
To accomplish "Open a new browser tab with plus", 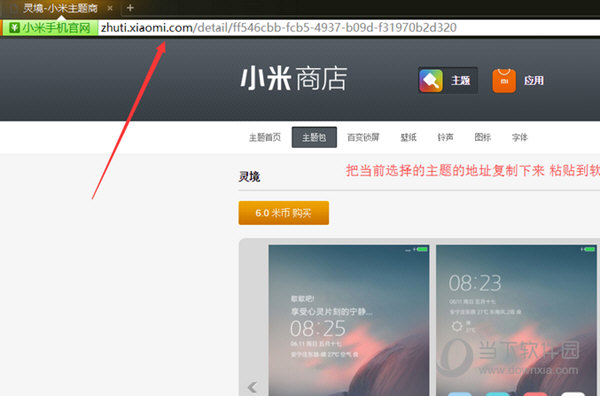I will click(x=130, y=8).
